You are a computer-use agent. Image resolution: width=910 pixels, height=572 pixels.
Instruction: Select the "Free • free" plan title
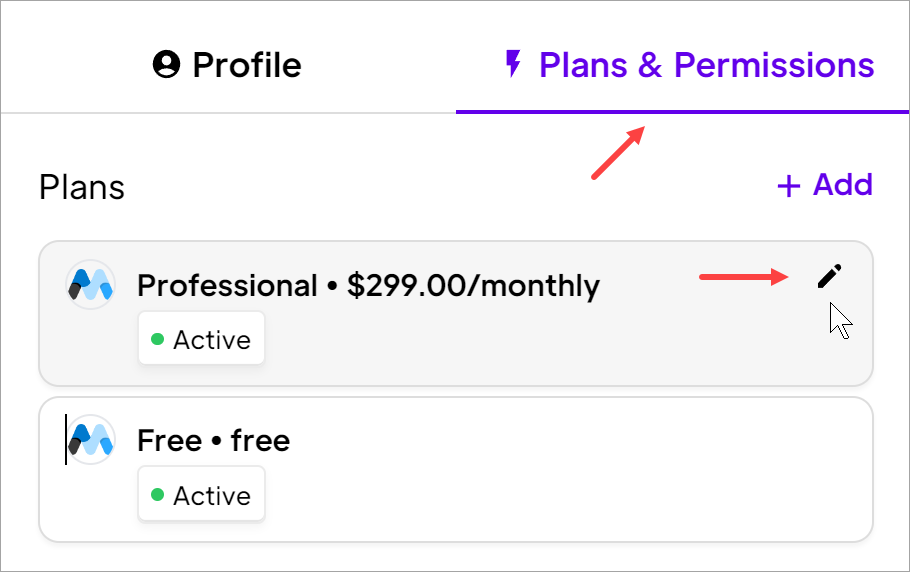(x=213, y=441)
